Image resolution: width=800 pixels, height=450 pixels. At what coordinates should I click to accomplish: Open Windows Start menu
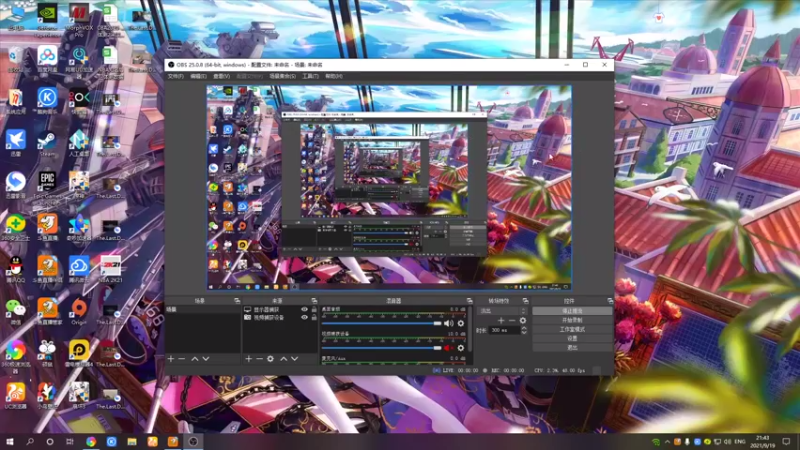tap(10, 441)
